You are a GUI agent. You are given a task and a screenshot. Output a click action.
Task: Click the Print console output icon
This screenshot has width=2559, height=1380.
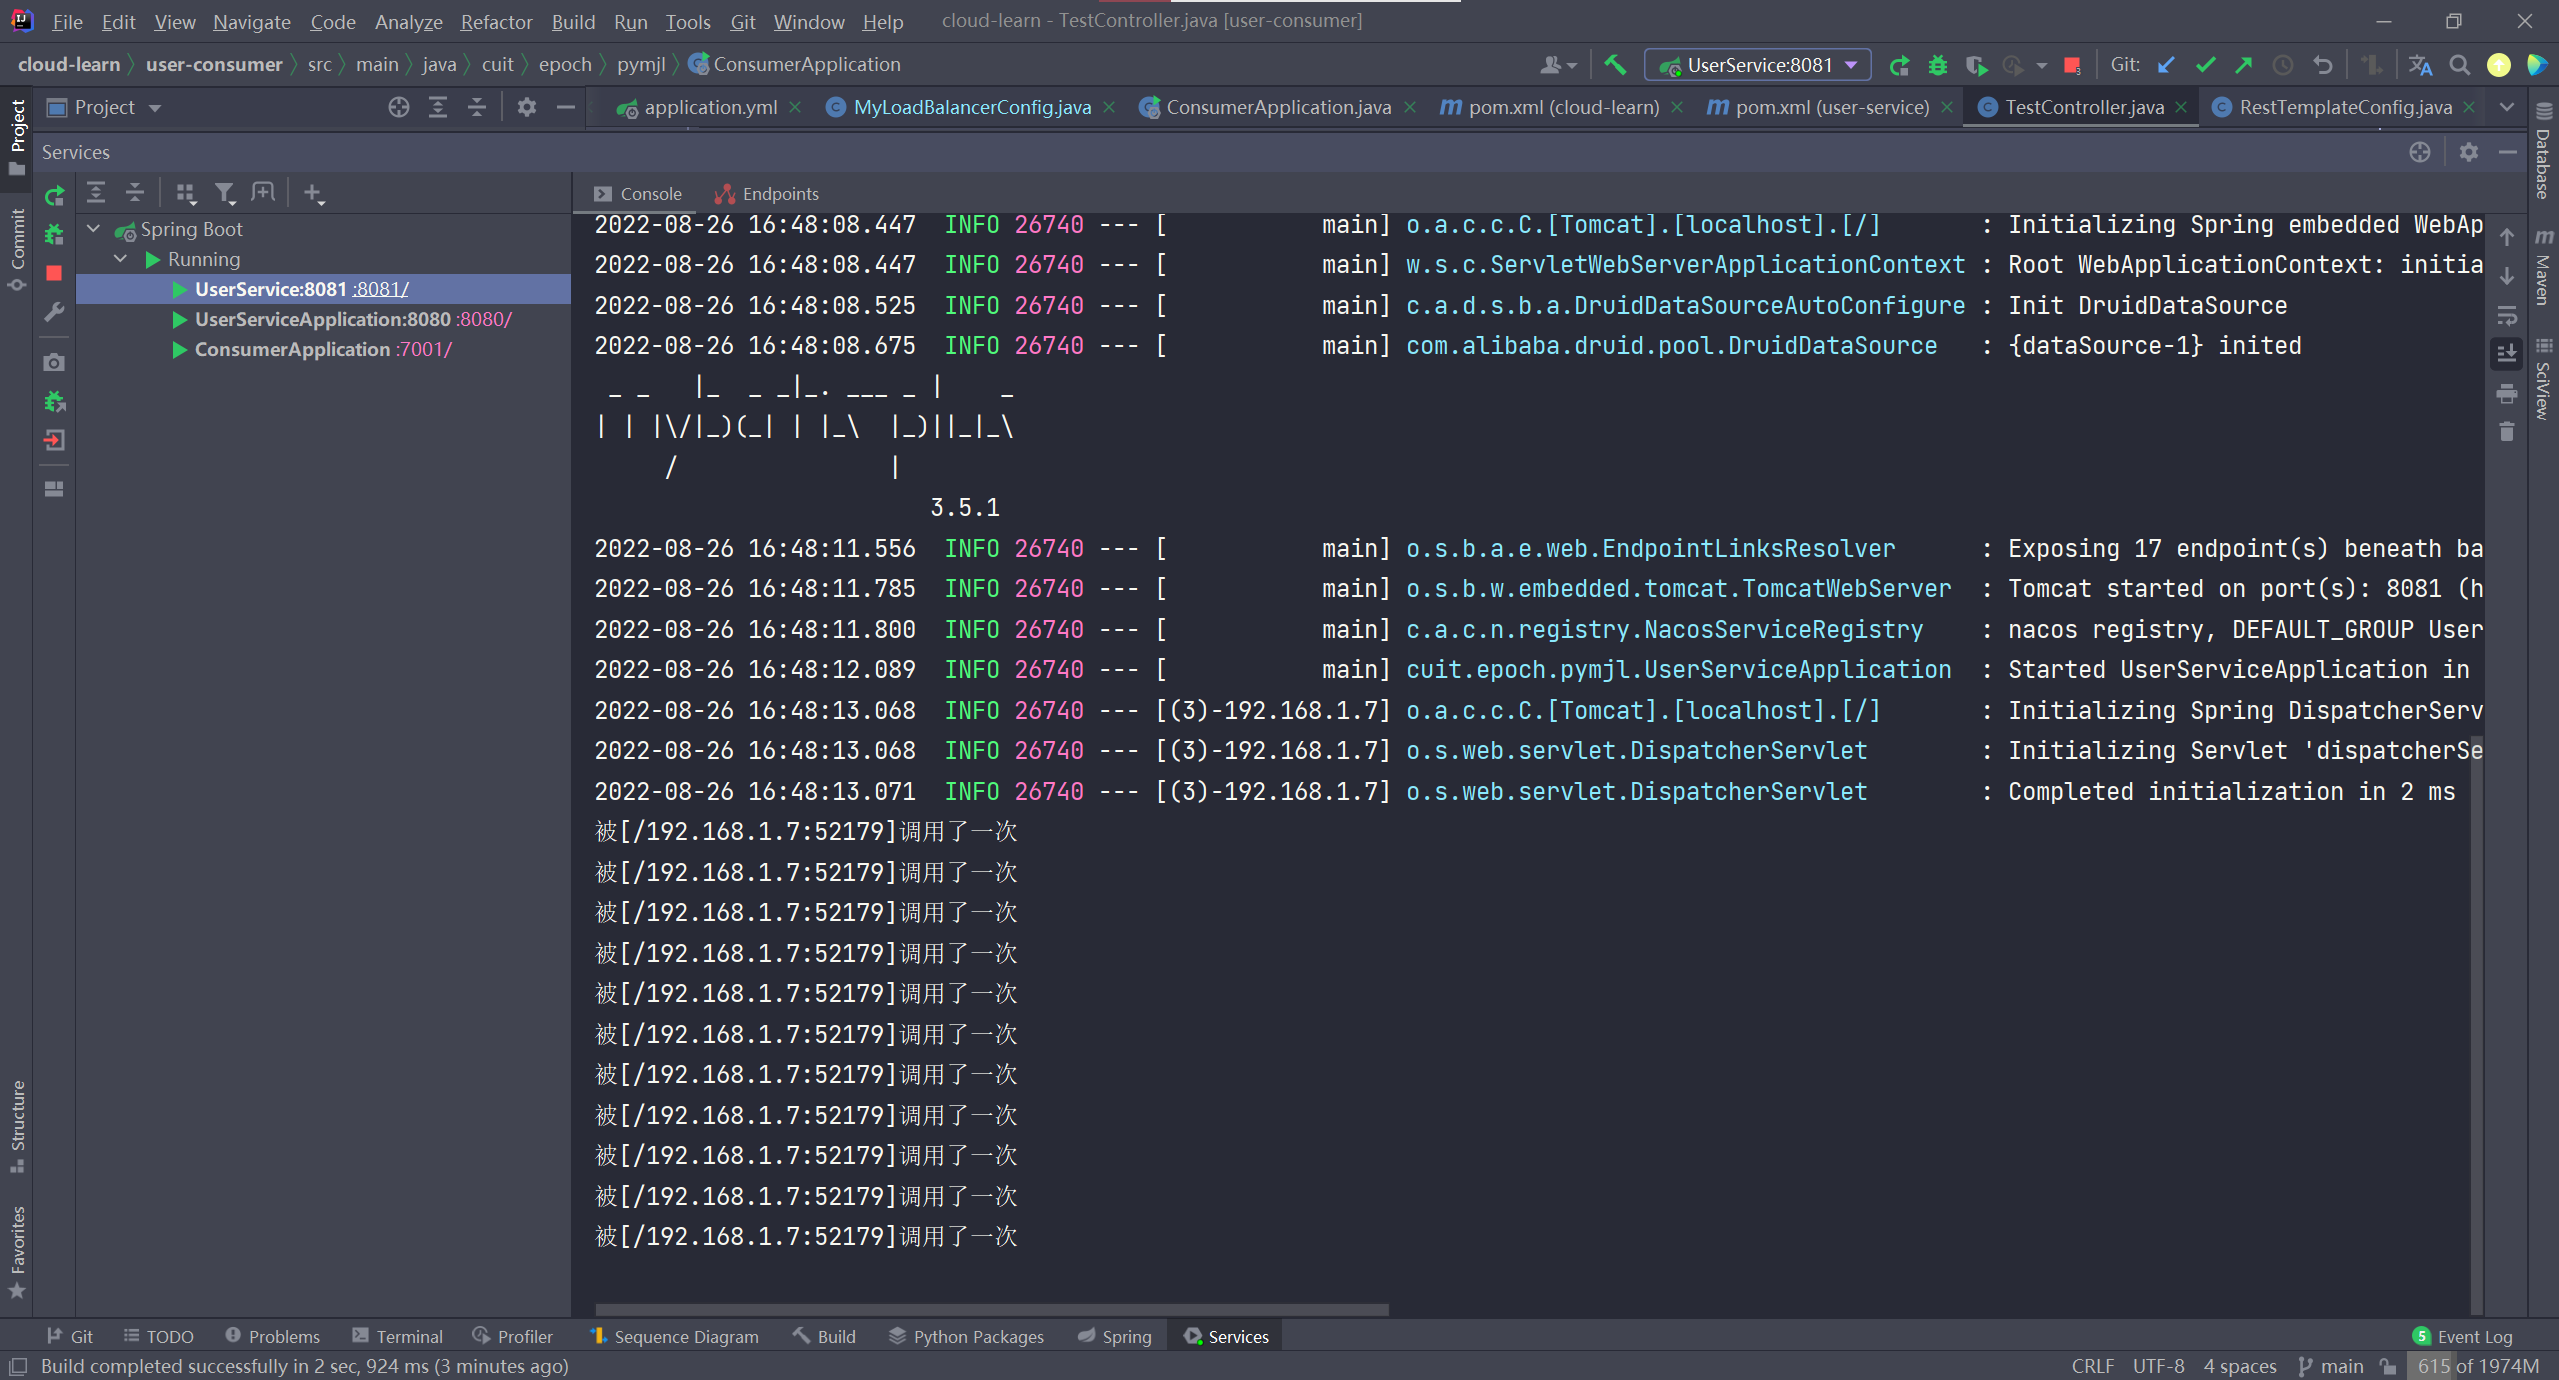[2507, 393]
